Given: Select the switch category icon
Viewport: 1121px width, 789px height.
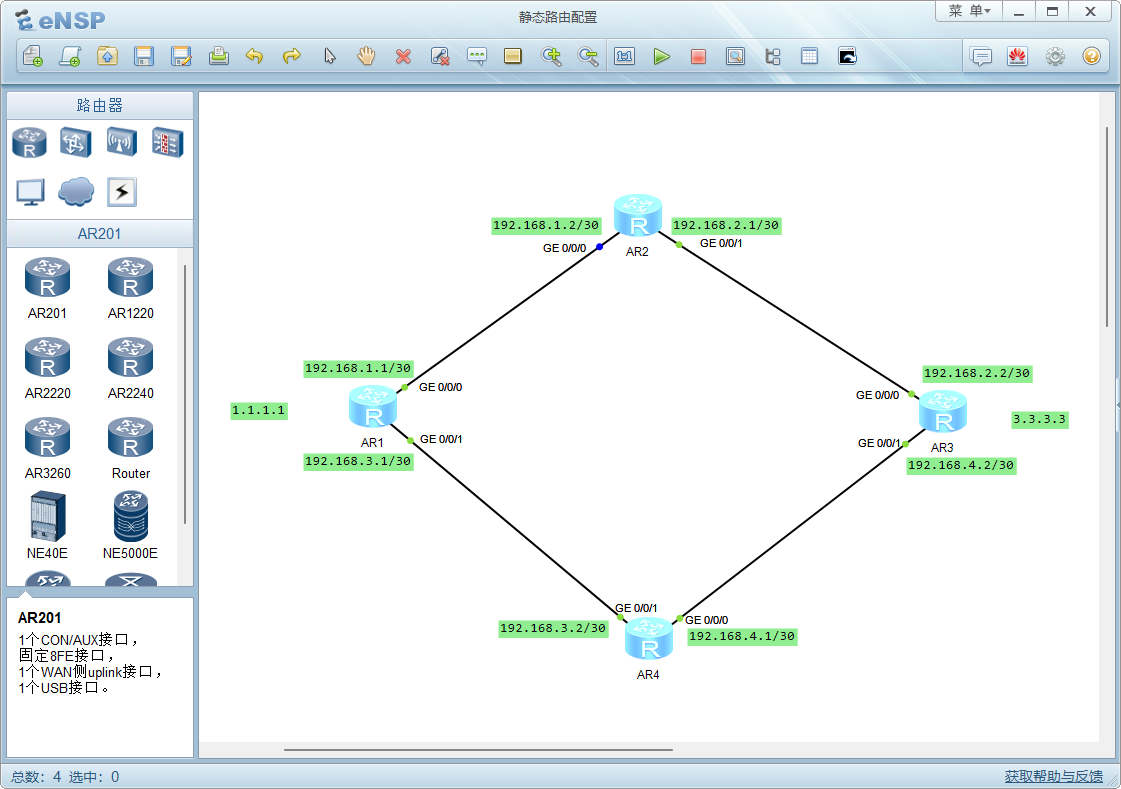Looking at the screenshot, I should pyautogui.click(x=76, y=142).
